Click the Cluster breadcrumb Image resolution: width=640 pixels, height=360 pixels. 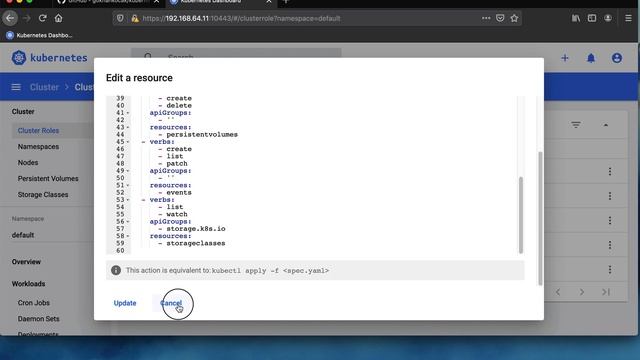click(x=44, y=87)
